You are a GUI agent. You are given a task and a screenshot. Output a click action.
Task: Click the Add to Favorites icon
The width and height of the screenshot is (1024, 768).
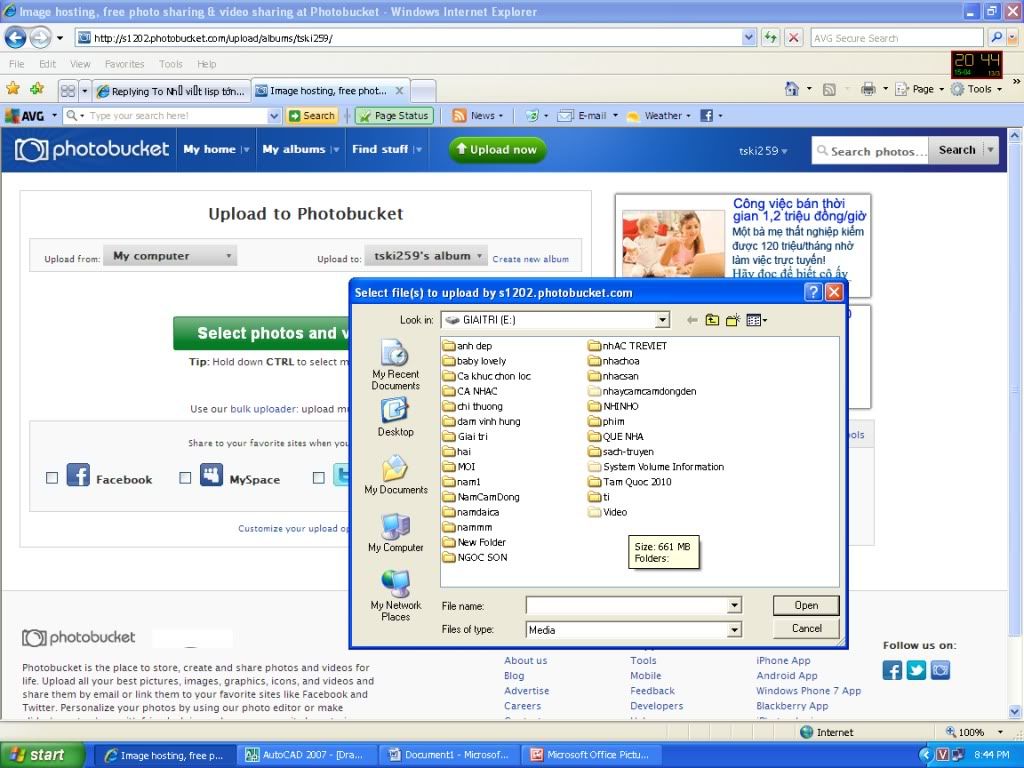(x=37, y=89)
